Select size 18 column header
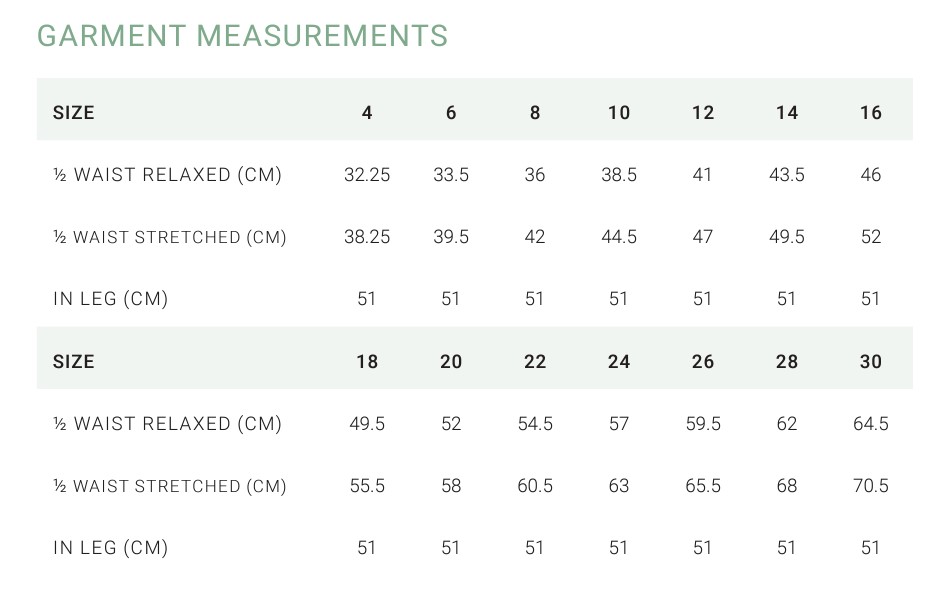The height and width of the screenshot is (592, 935). (x=367, y=362)
